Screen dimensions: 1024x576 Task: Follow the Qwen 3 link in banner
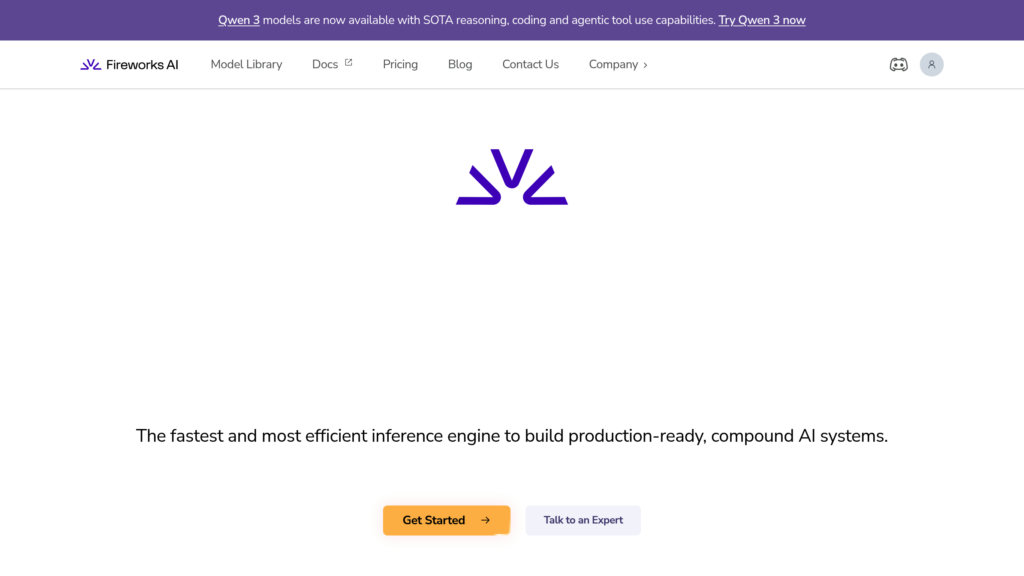tap(239, 20)
